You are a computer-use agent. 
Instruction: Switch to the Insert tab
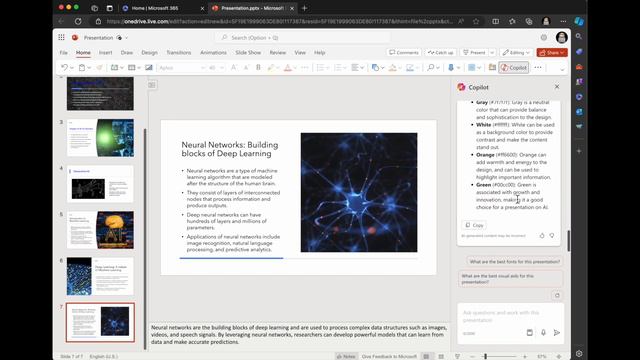tap(105, 53)
